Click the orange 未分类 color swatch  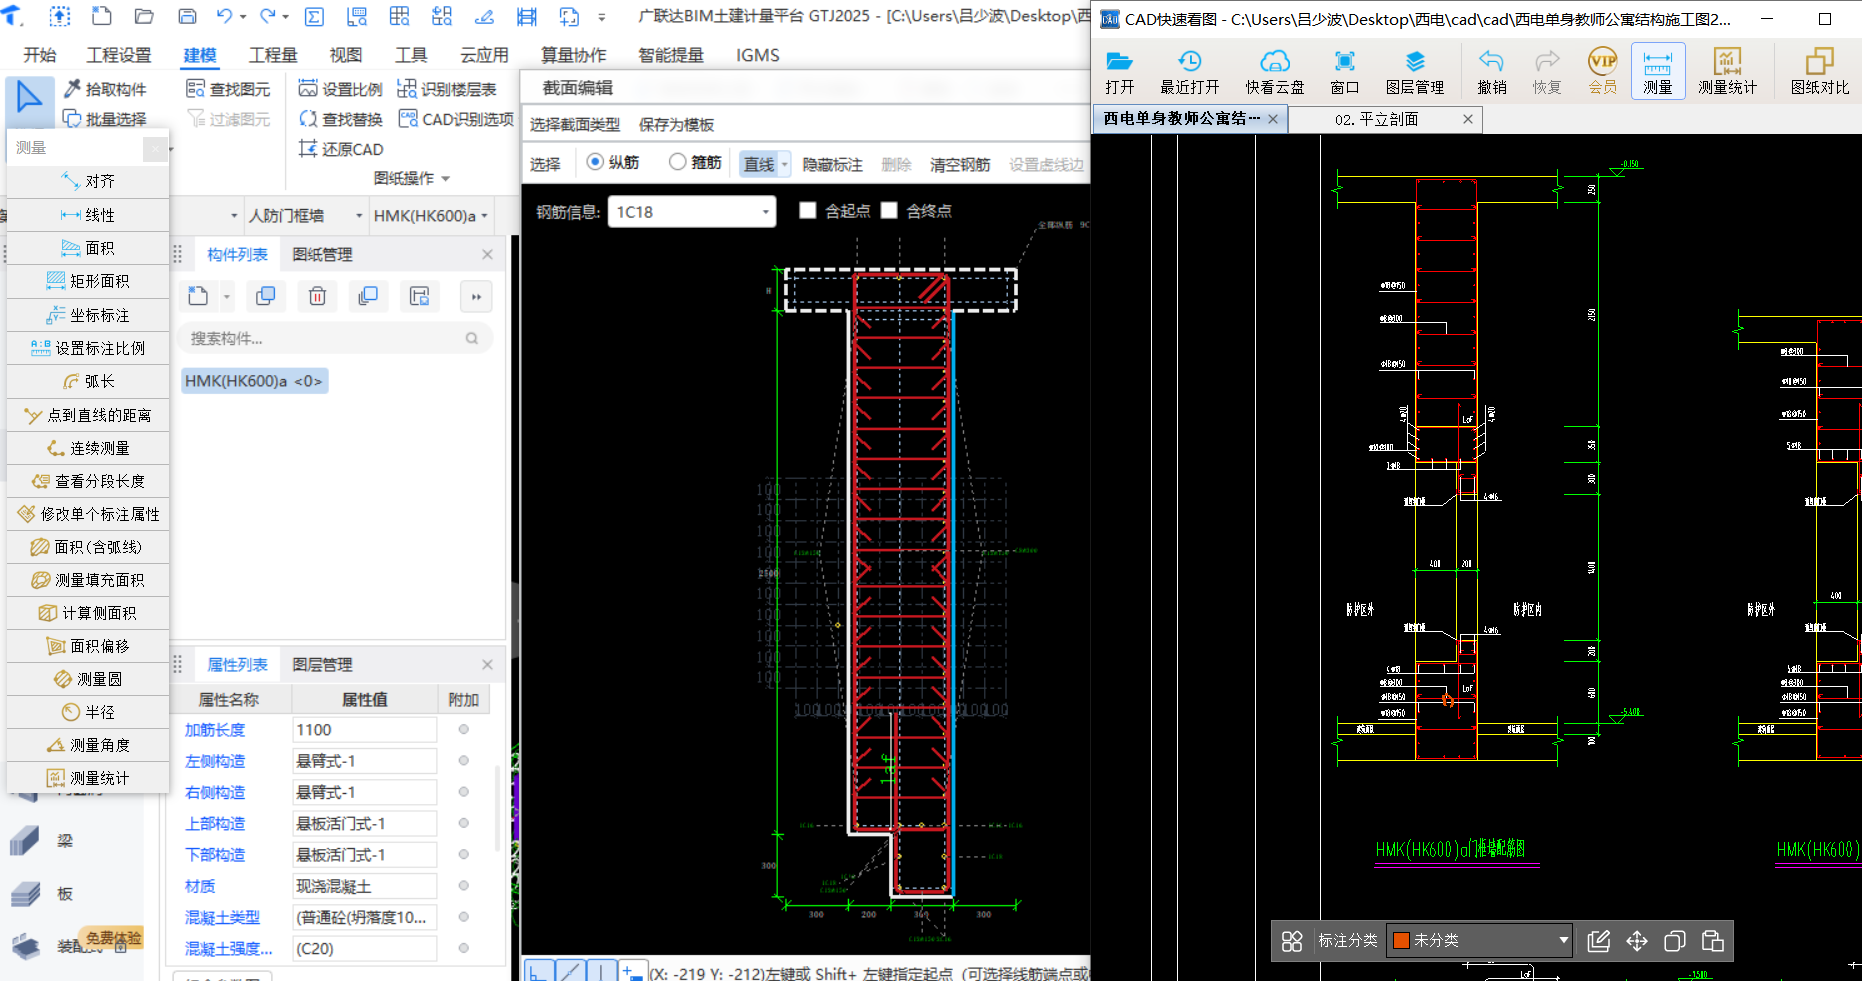point(1401,941)
